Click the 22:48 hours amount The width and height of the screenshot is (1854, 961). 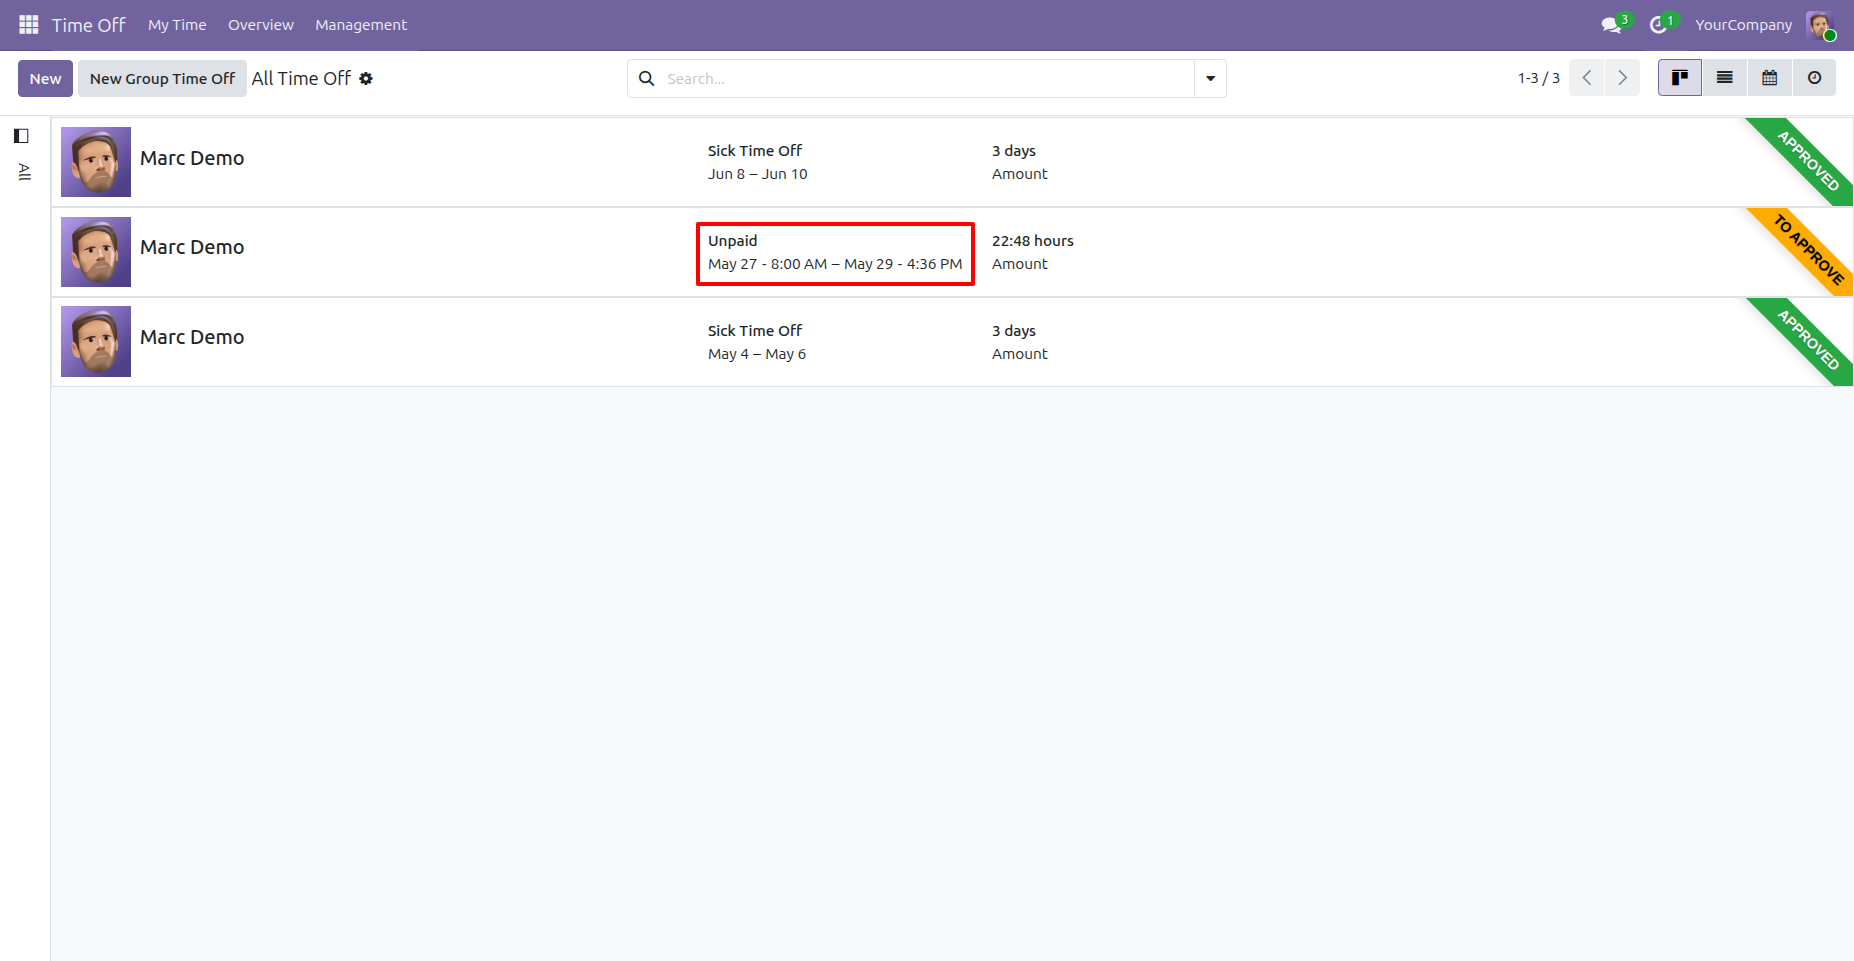pos(1032,241)
